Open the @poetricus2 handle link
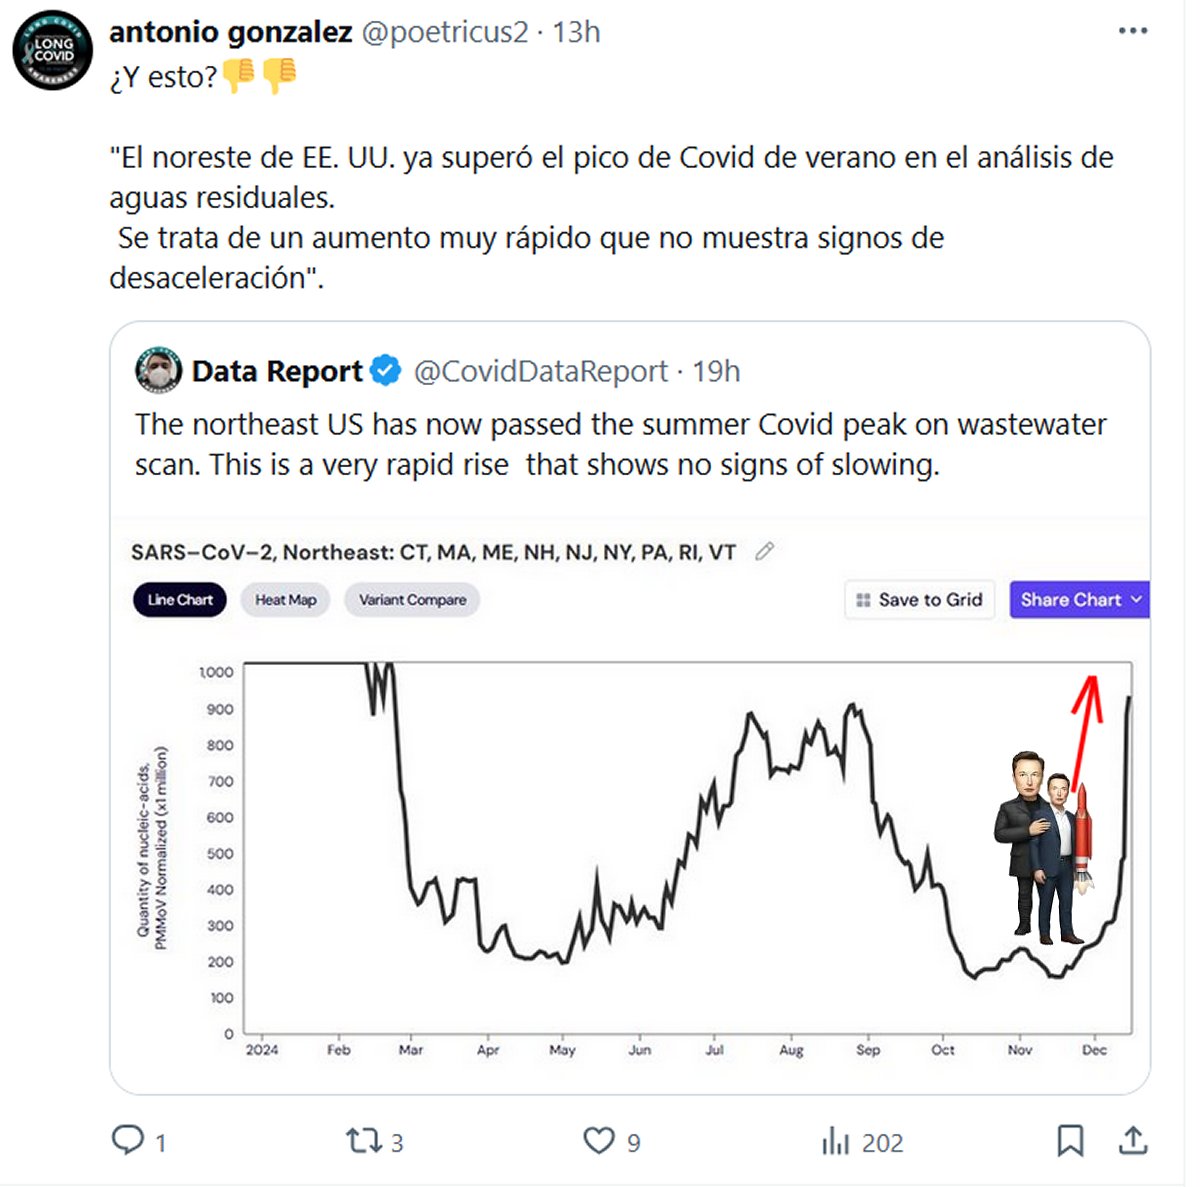Image resolution: width=1200 pixels, height=1187 pixels. click(x=444, y=32)
